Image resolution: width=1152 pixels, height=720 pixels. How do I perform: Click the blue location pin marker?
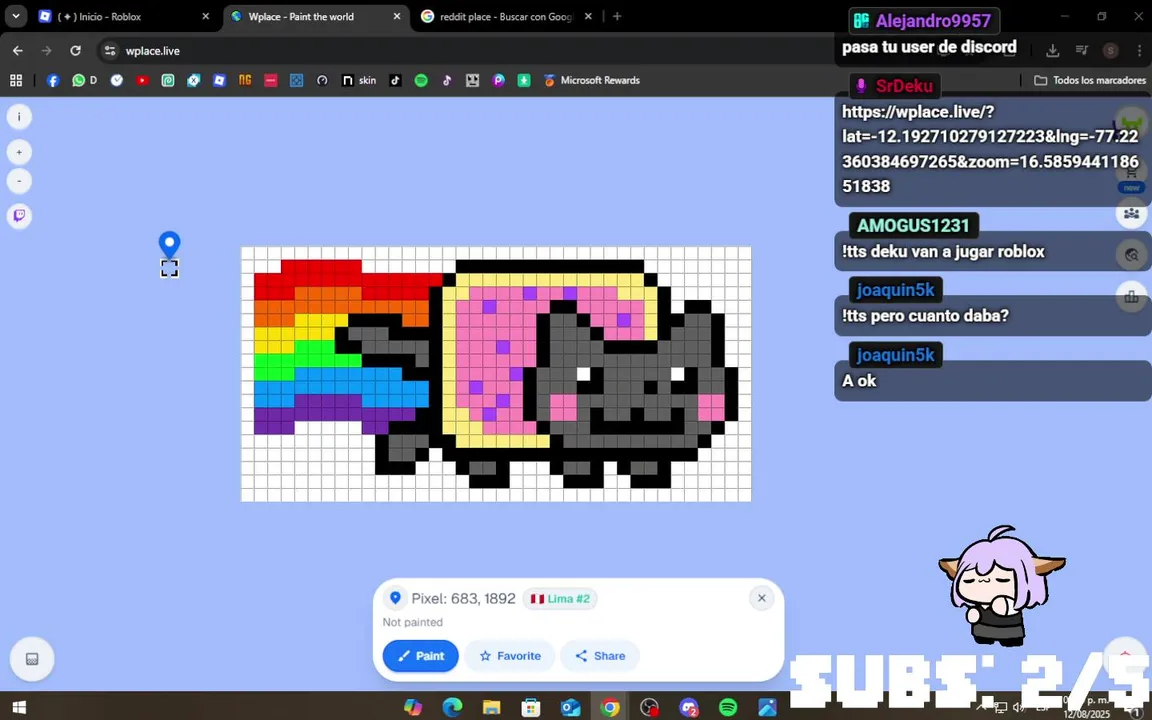pos(170,244)
